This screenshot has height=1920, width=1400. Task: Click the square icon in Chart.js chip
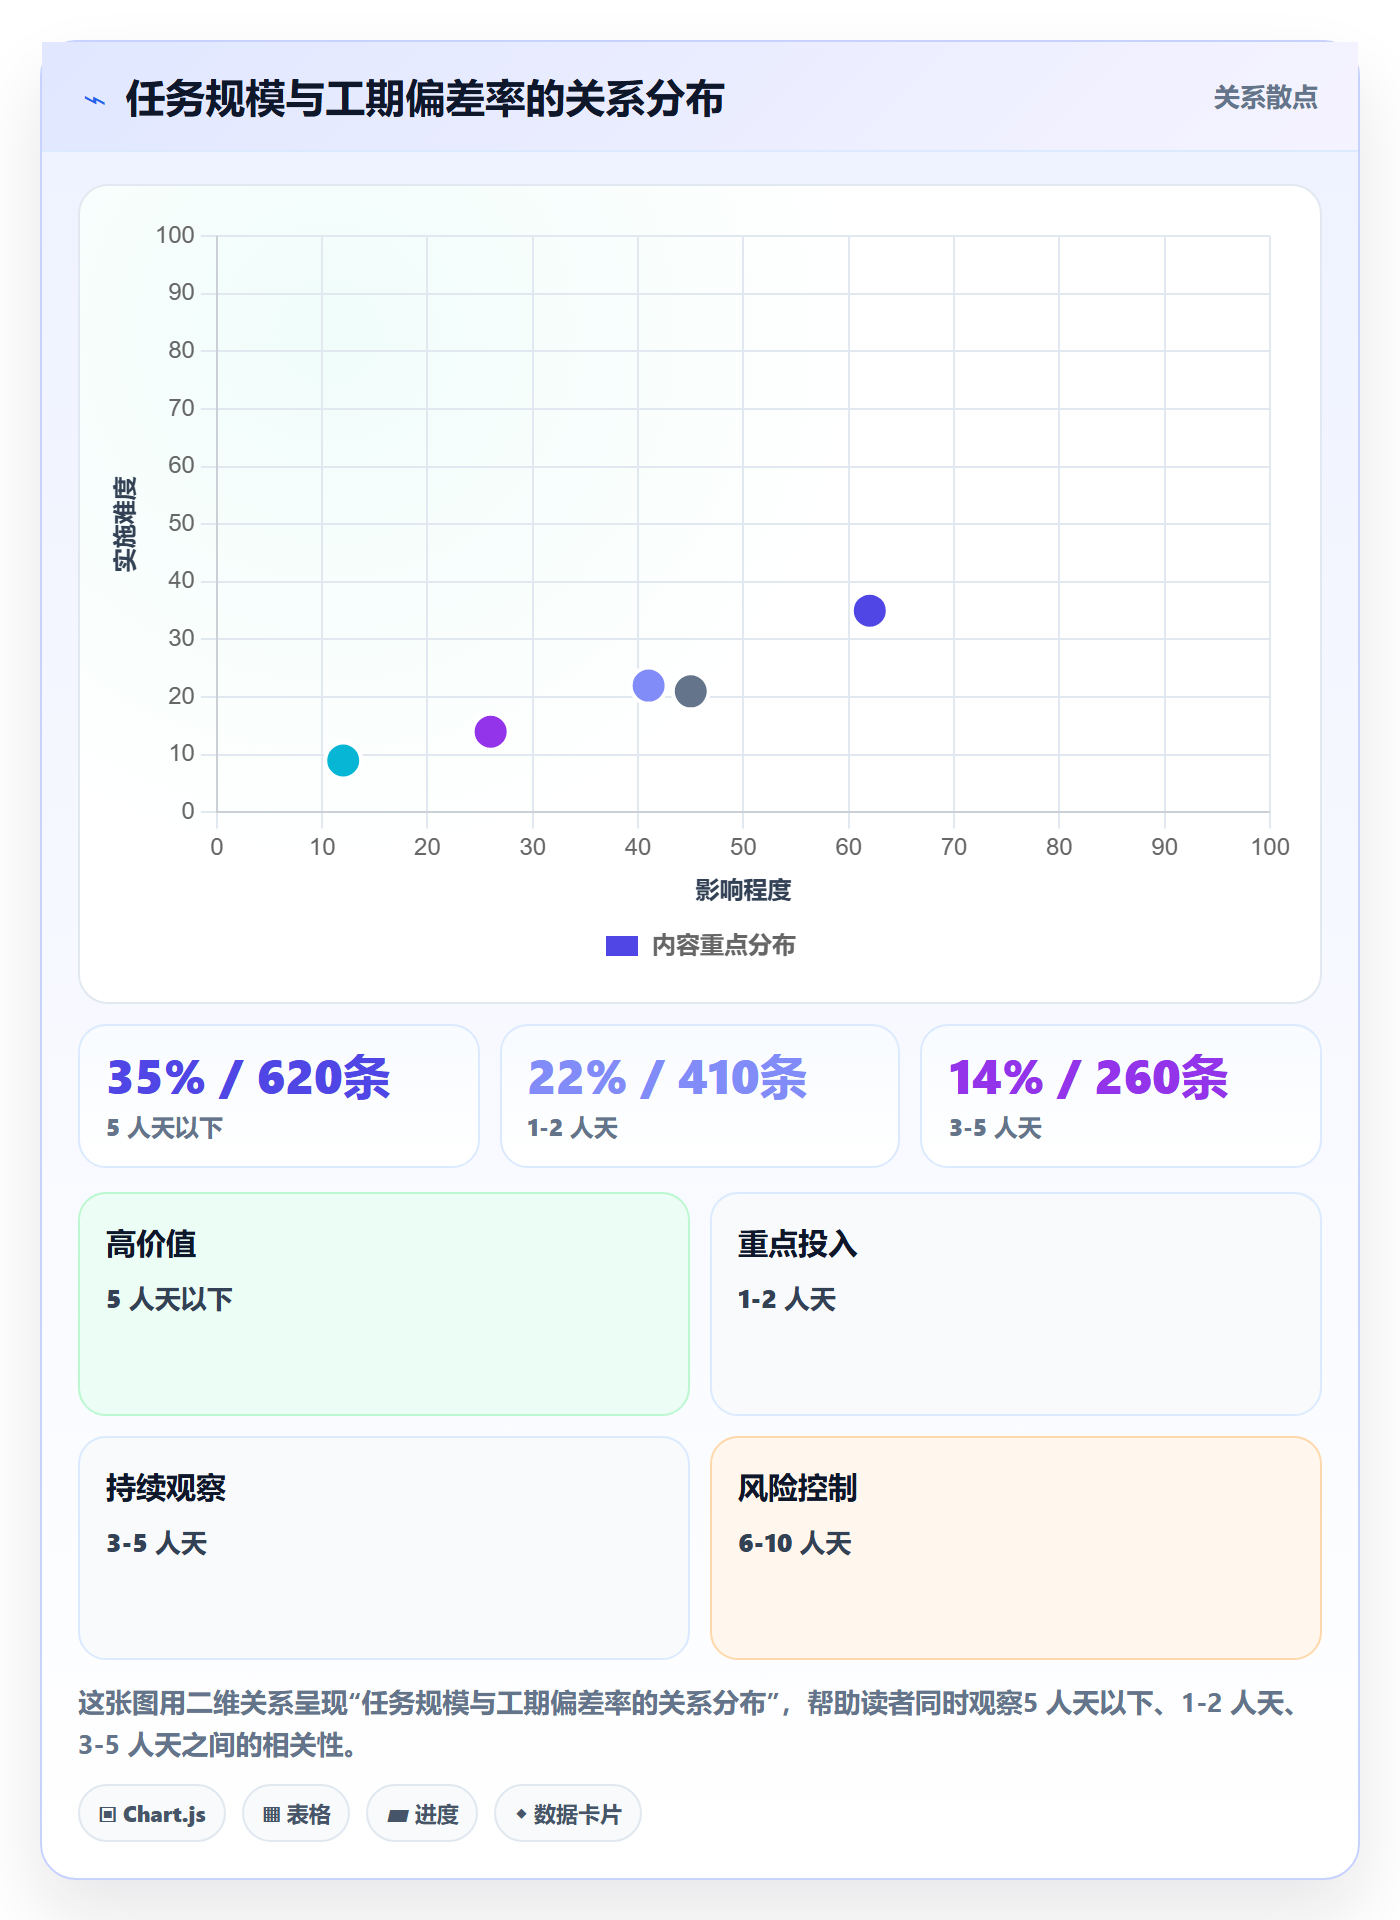108,1815
